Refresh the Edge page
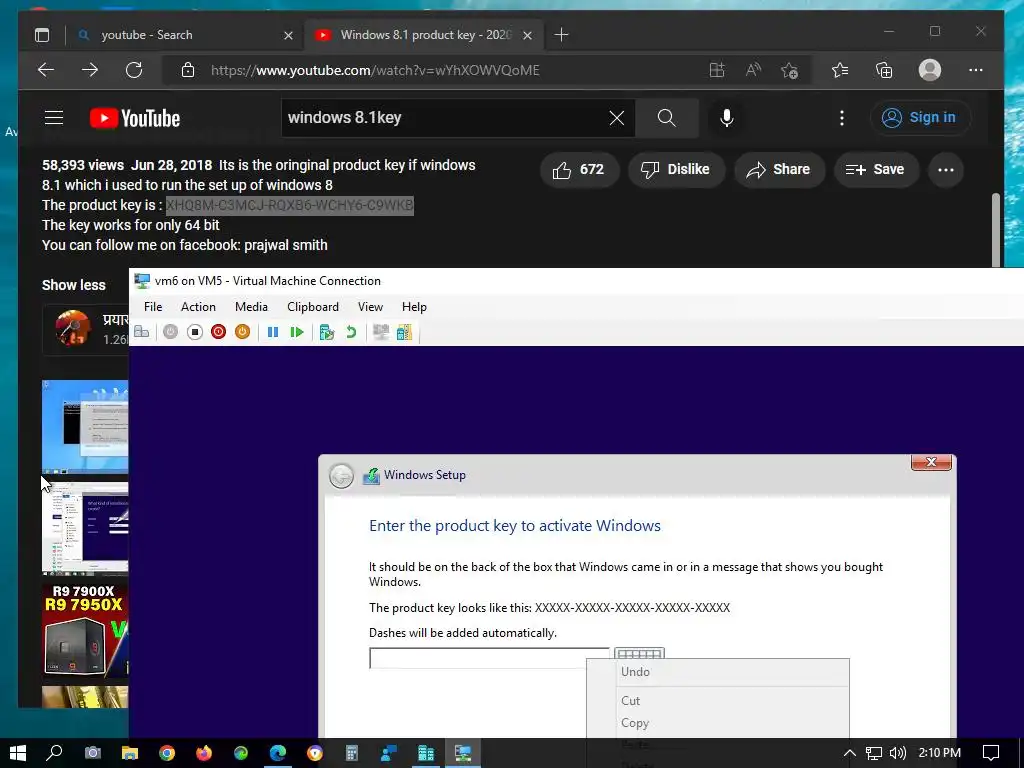This screenshot has width=1024, height=768. 134,70
